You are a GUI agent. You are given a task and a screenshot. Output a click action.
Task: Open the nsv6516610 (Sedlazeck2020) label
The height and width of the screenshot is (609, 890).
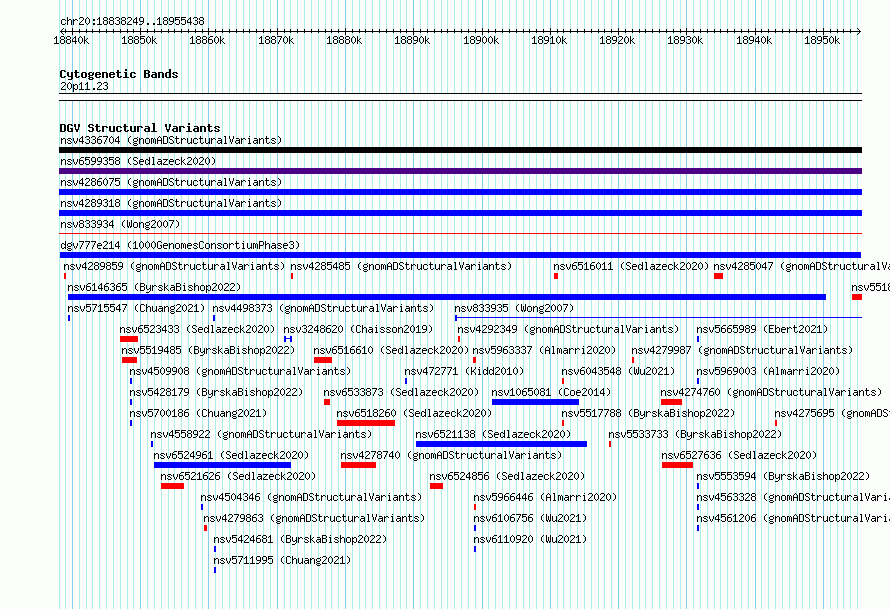391,350
